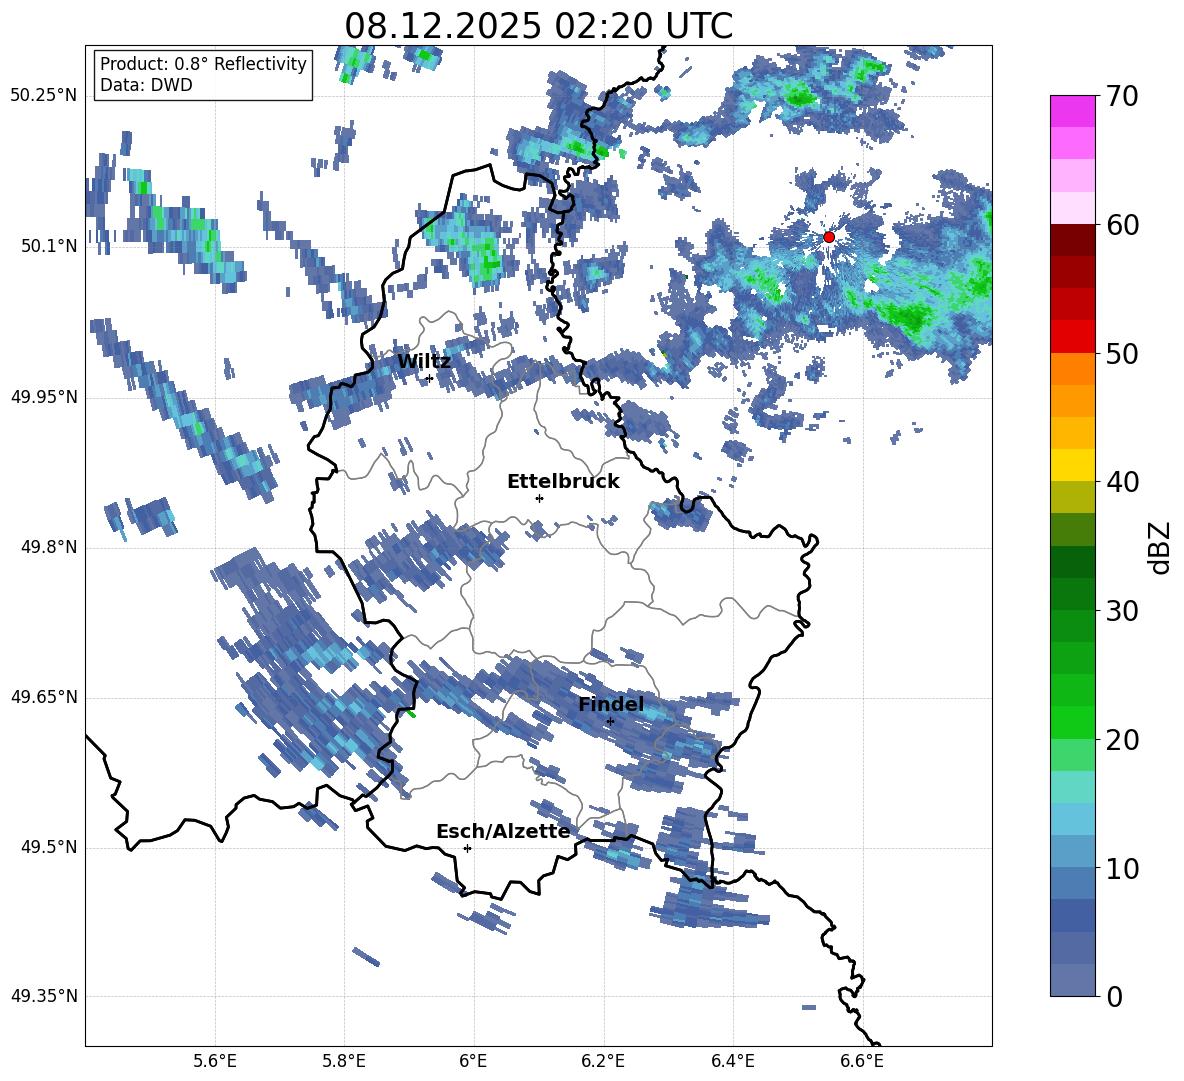Click the colorbar tick label '50'

pos(1121,353)
